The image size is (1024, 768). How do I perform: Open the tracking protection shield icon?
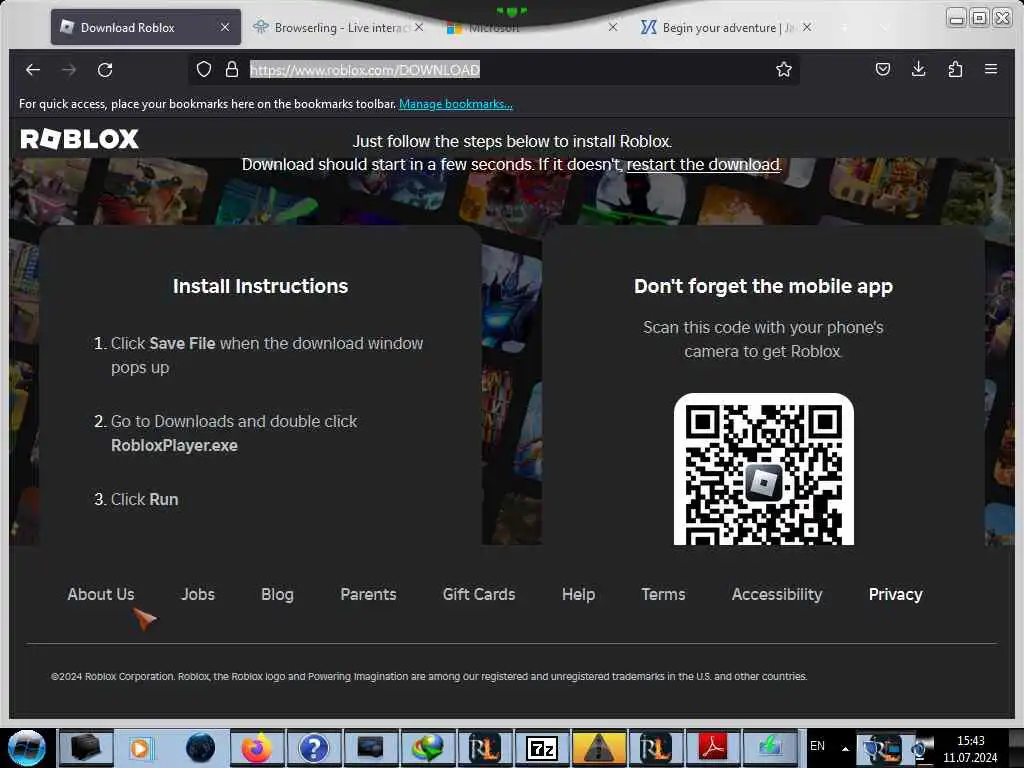[204, 69]
